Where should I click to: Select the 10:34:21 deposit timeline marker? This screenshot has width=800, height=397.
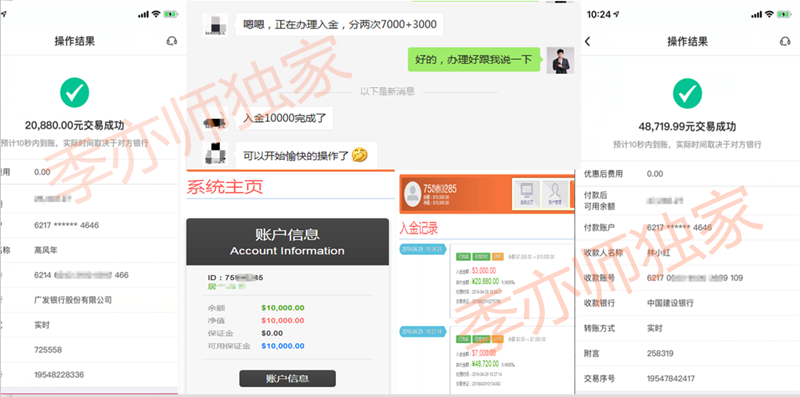422,250
